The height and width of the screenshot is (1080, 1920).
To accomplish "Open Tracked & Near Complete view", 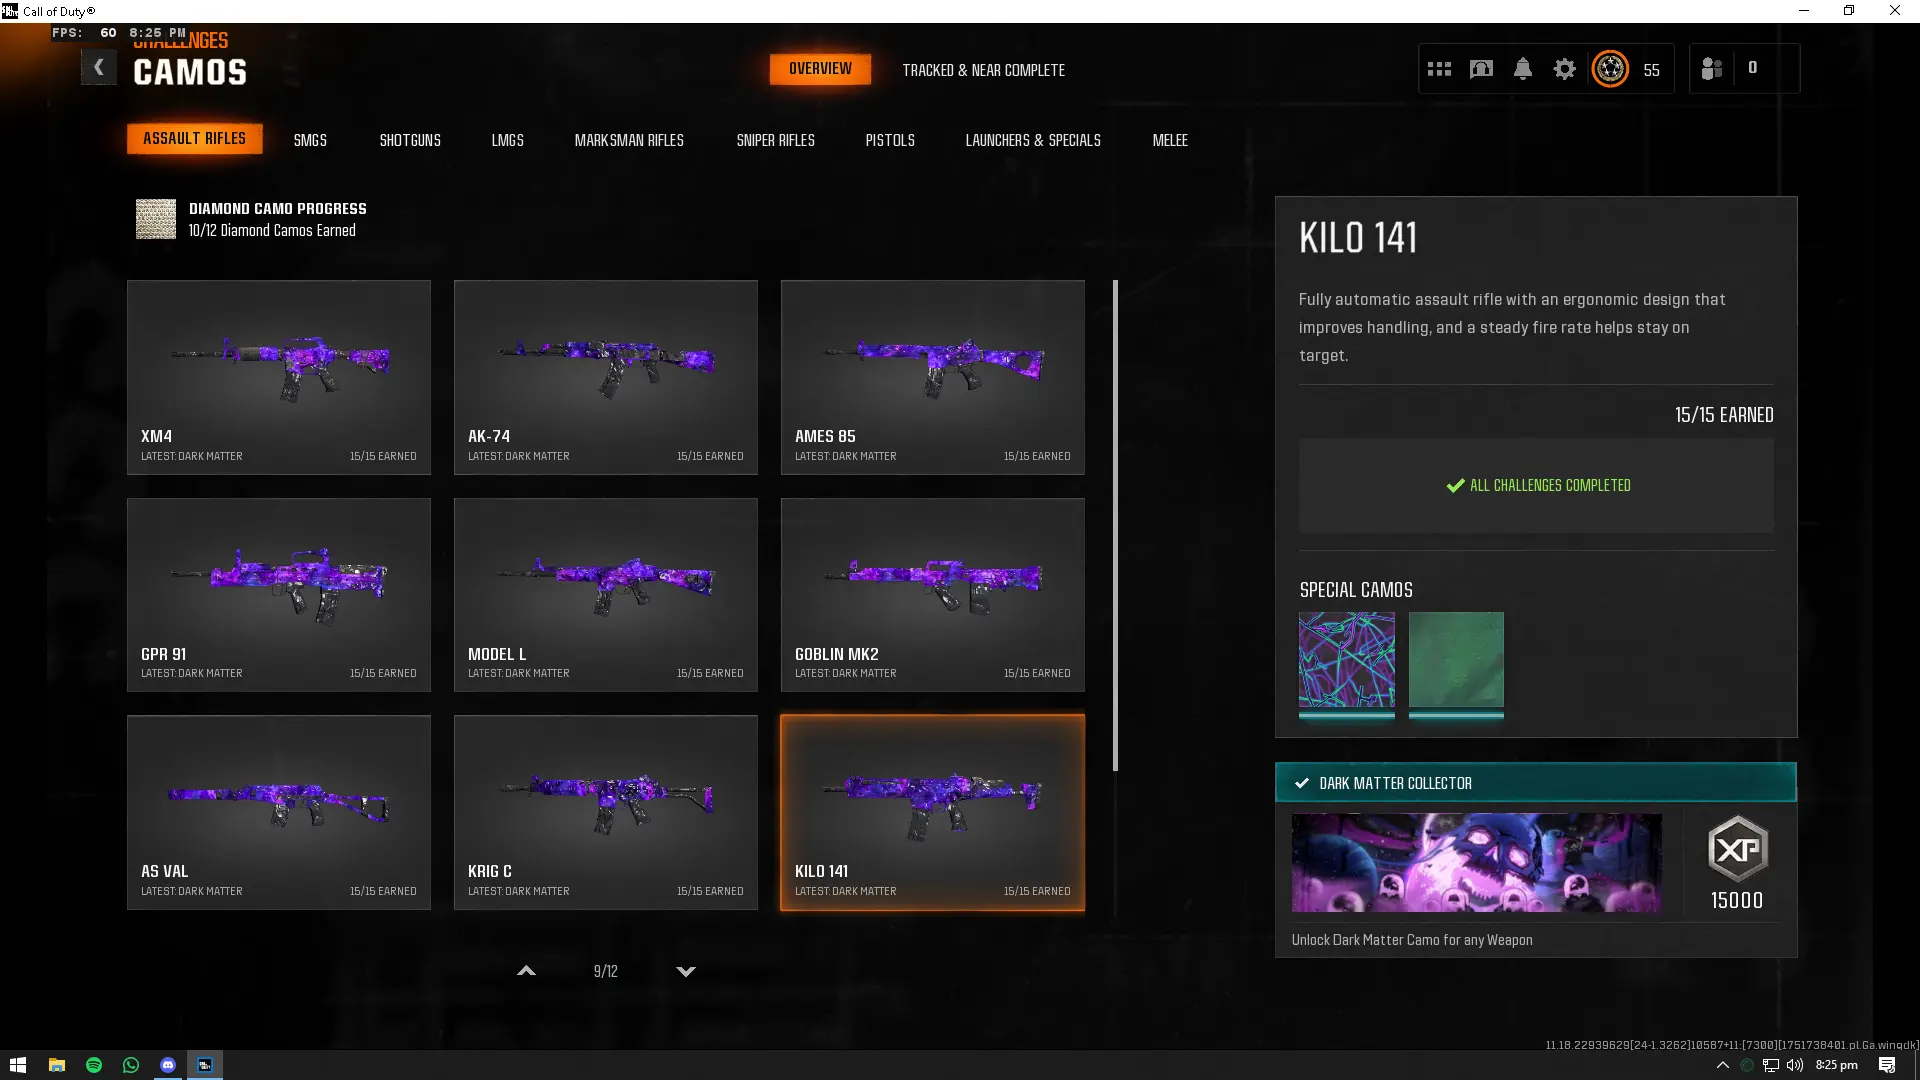I will (x=983, y=70).
